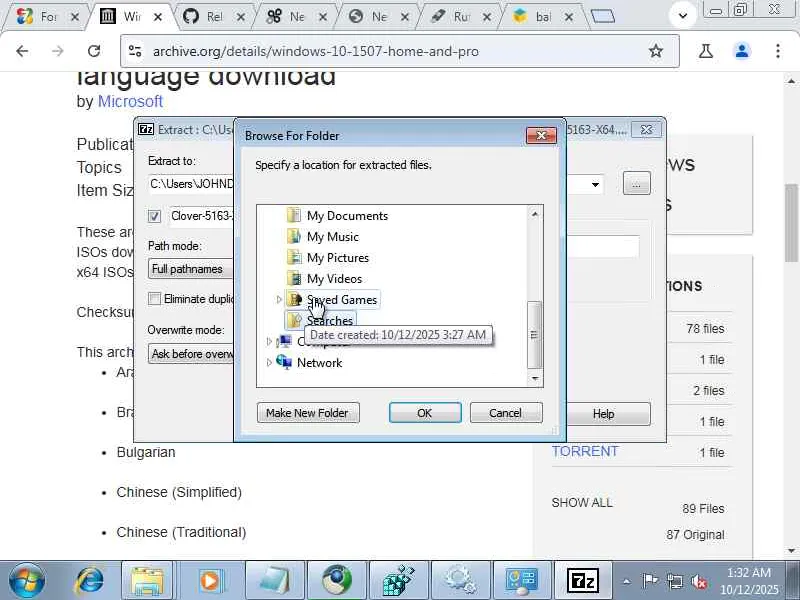
Task: Open Chrome three-dot menu
Action: [x=778, y=51]
